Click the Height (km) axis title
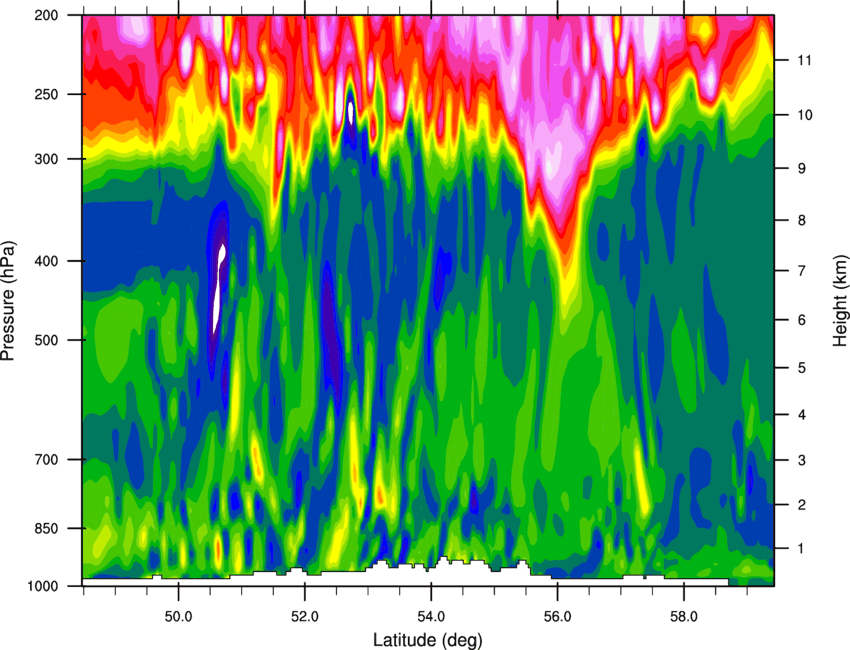This screenshot has width=850, height=650. coord(840,300)
